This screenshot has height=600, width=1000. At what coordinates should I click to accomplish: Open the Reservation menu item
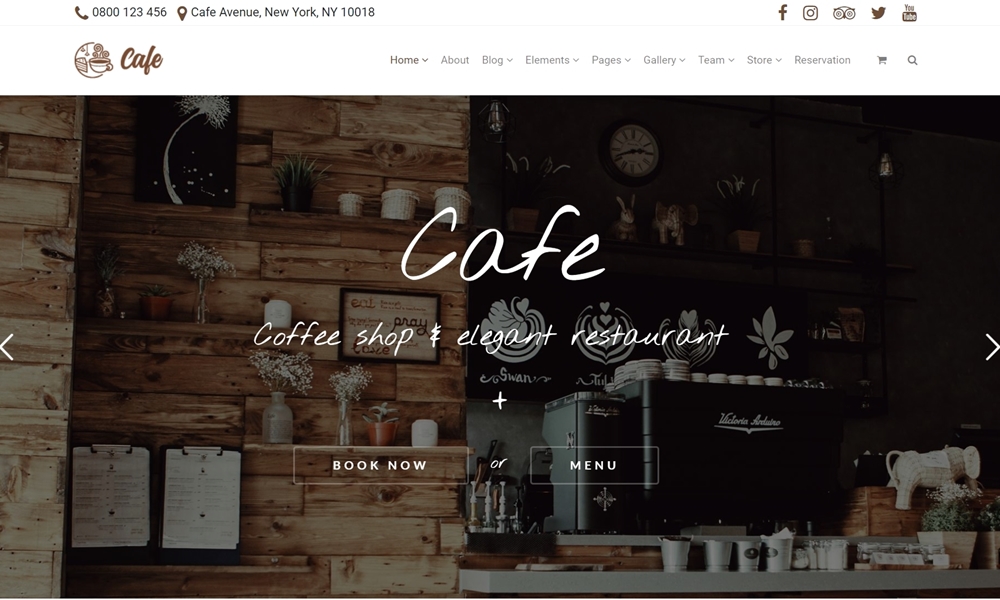pos(822,60)
